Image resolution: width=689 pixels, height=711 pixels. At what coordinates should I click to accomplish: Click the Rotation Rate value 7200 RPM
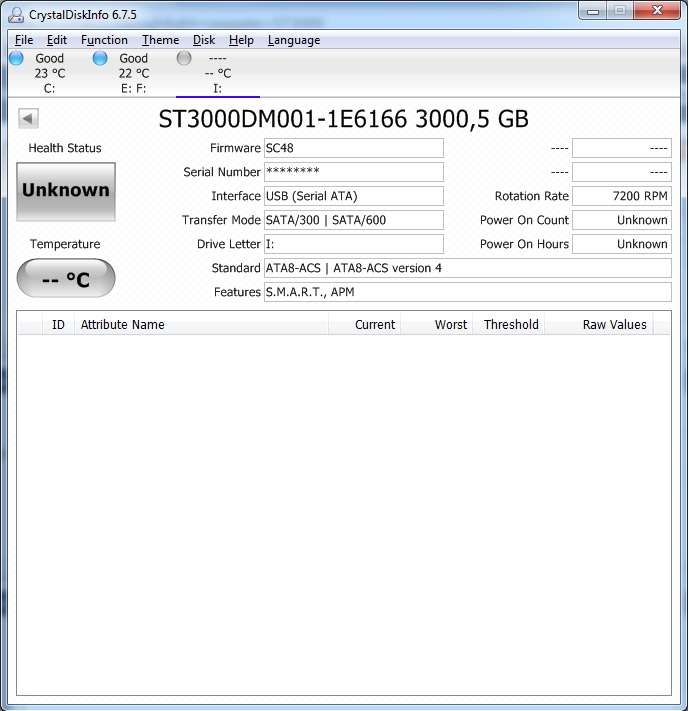(622, 196)
